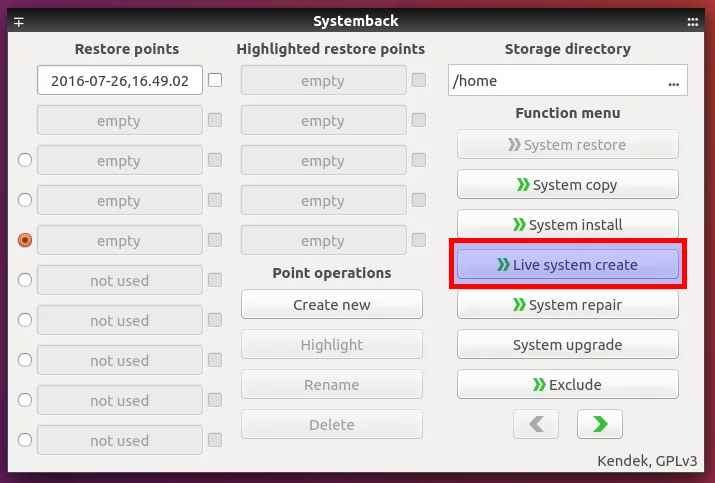
Task: Click the 2016-07-26,16.49.02 restore point field
Action: (120, 80)
